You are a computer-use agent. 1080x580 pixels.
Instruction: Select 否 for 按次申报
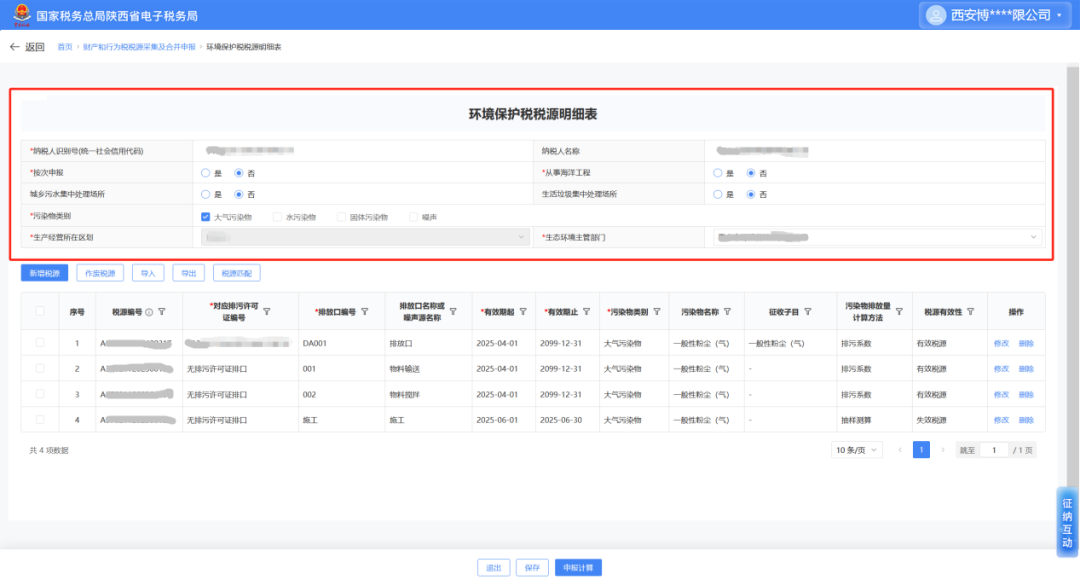point(238,173)
